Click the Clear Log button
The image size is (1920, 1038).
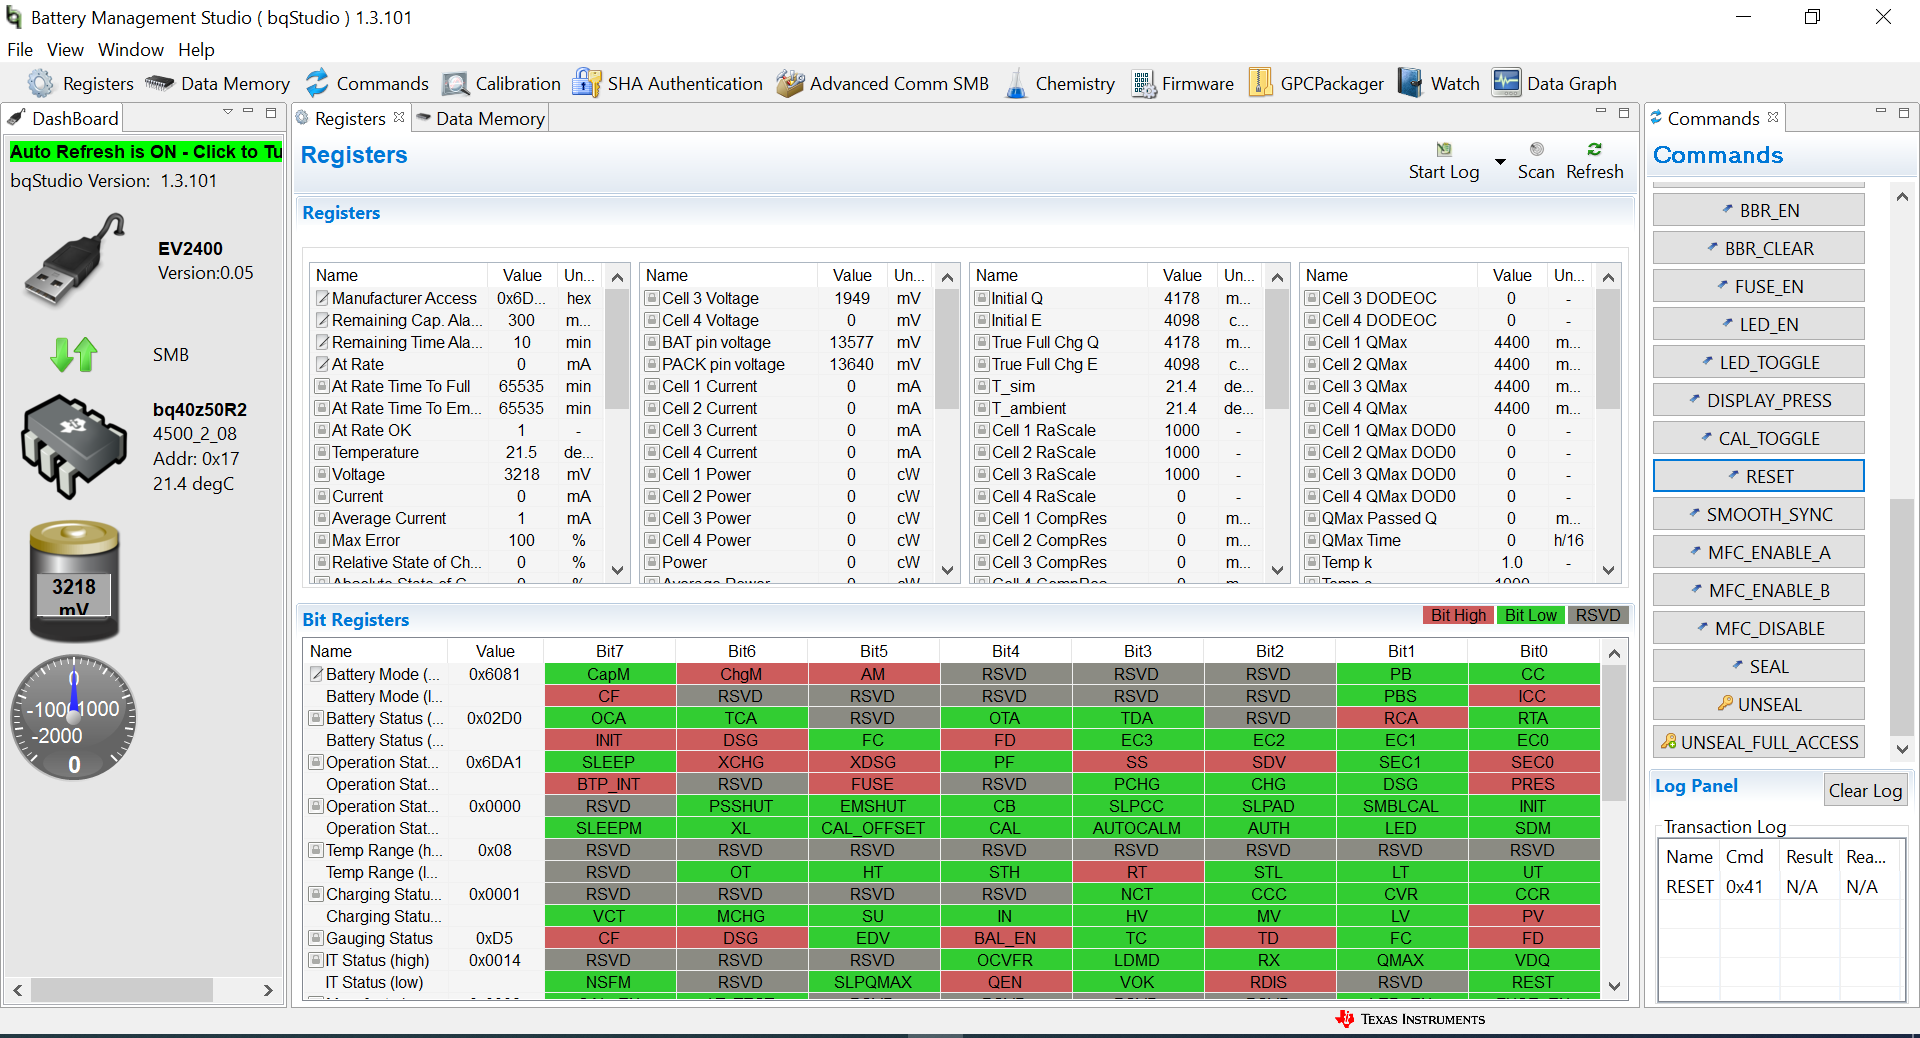pos(1865,790)
